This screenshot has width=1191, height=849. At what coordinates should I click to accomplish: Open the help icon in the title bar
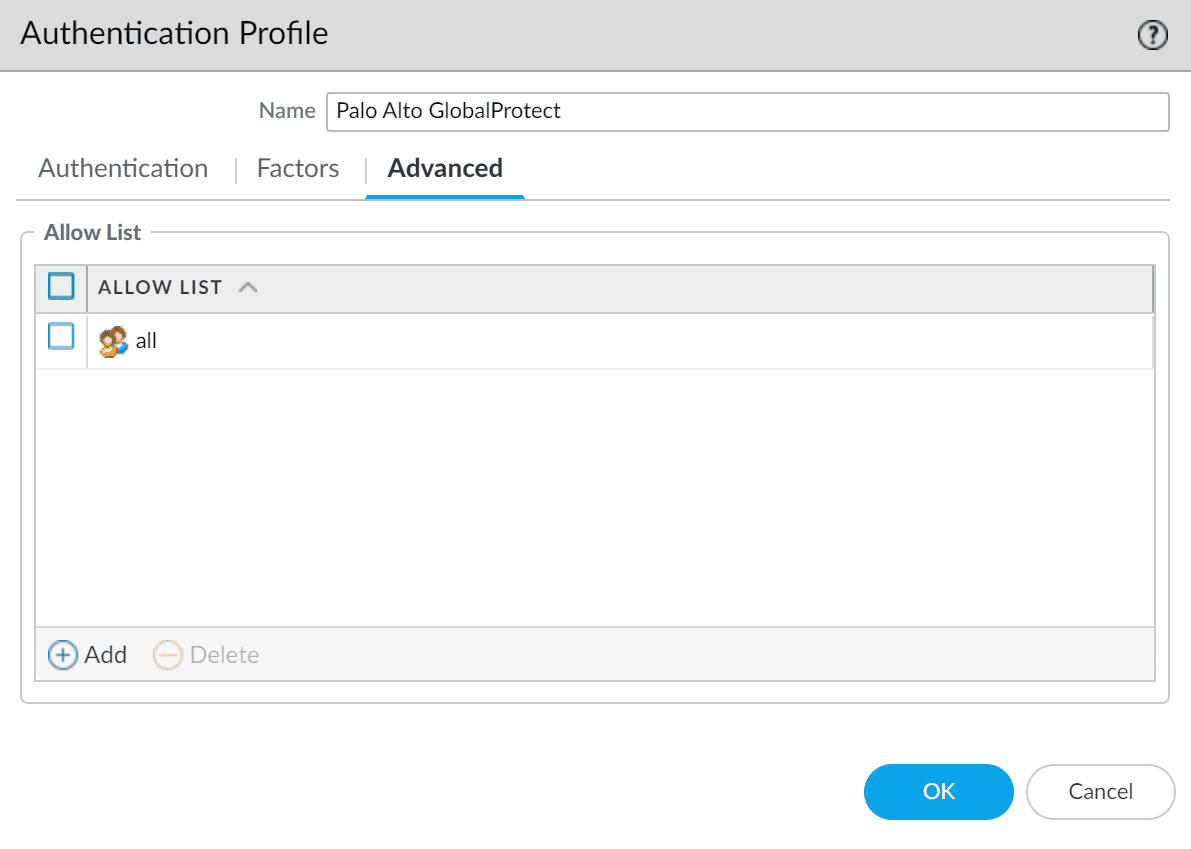1153,36
